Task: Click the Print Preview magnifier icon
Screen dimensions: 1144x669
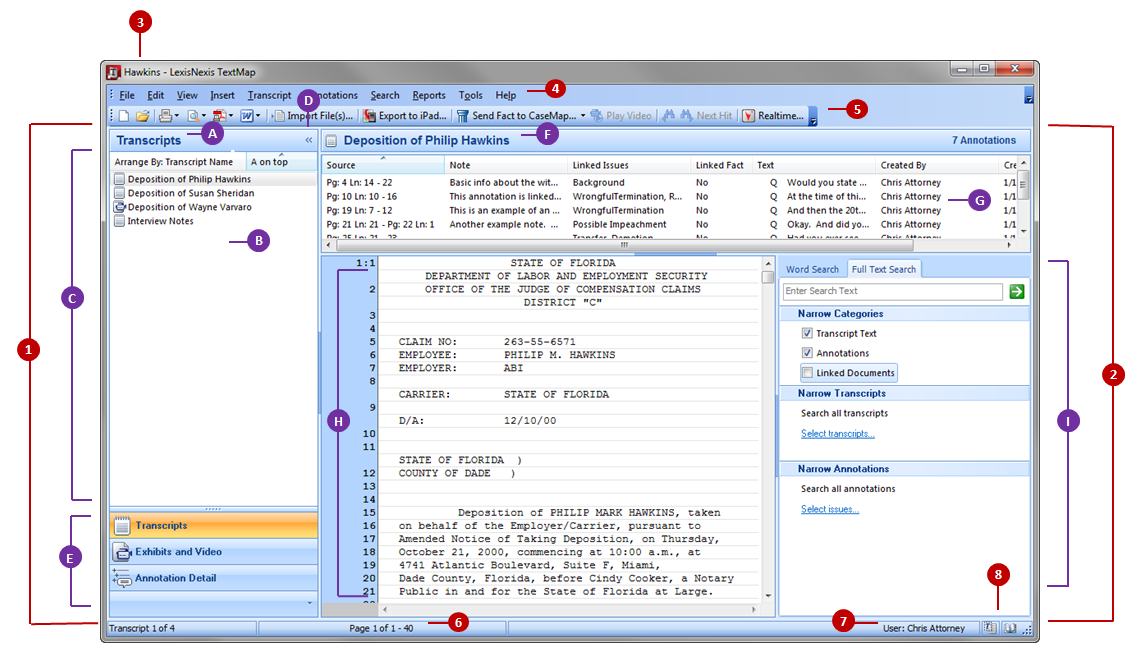Action: [193, 116]
